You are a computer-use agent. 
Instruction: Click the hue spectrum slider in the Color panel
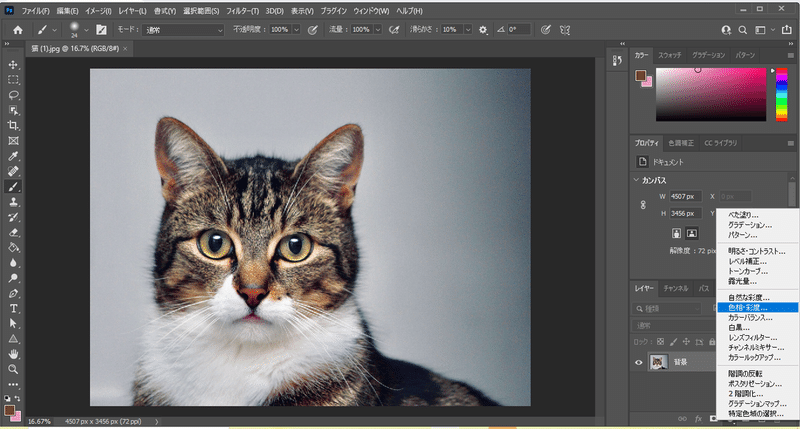(x=781, y=93)
